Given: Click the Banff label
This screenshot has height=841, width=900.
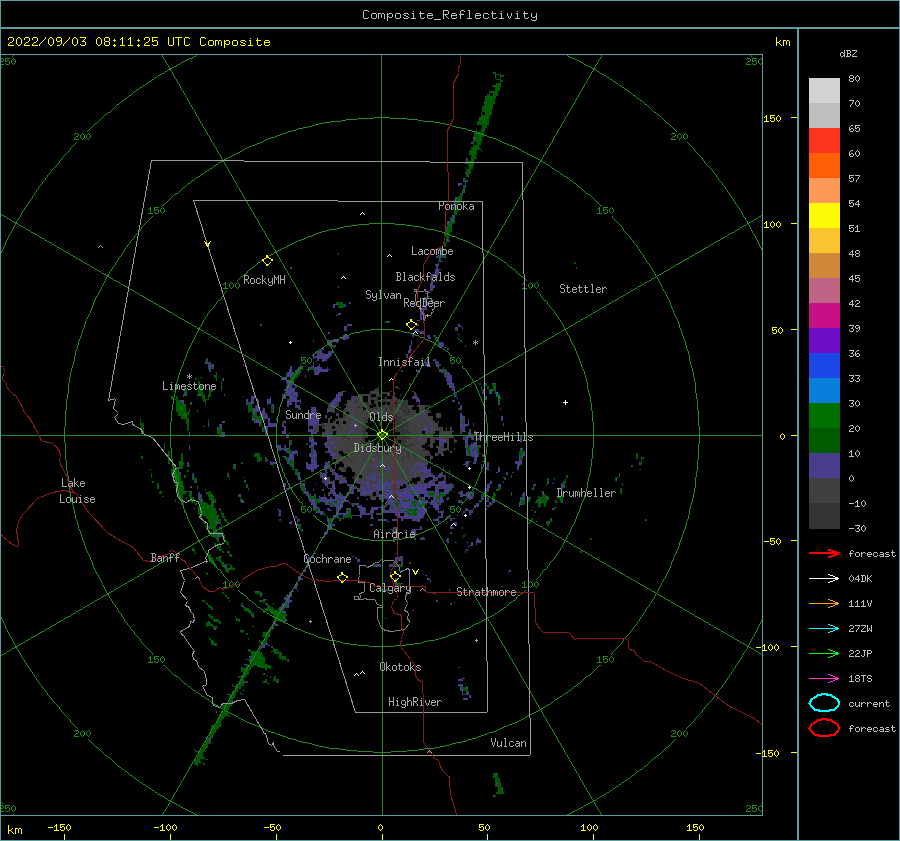Looking at the screenshot, I should pyautogui.click(x=165, y=557).
